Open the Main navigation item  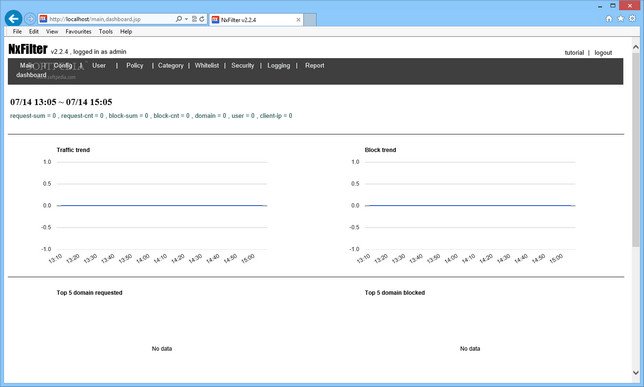[x=26, y=65]
